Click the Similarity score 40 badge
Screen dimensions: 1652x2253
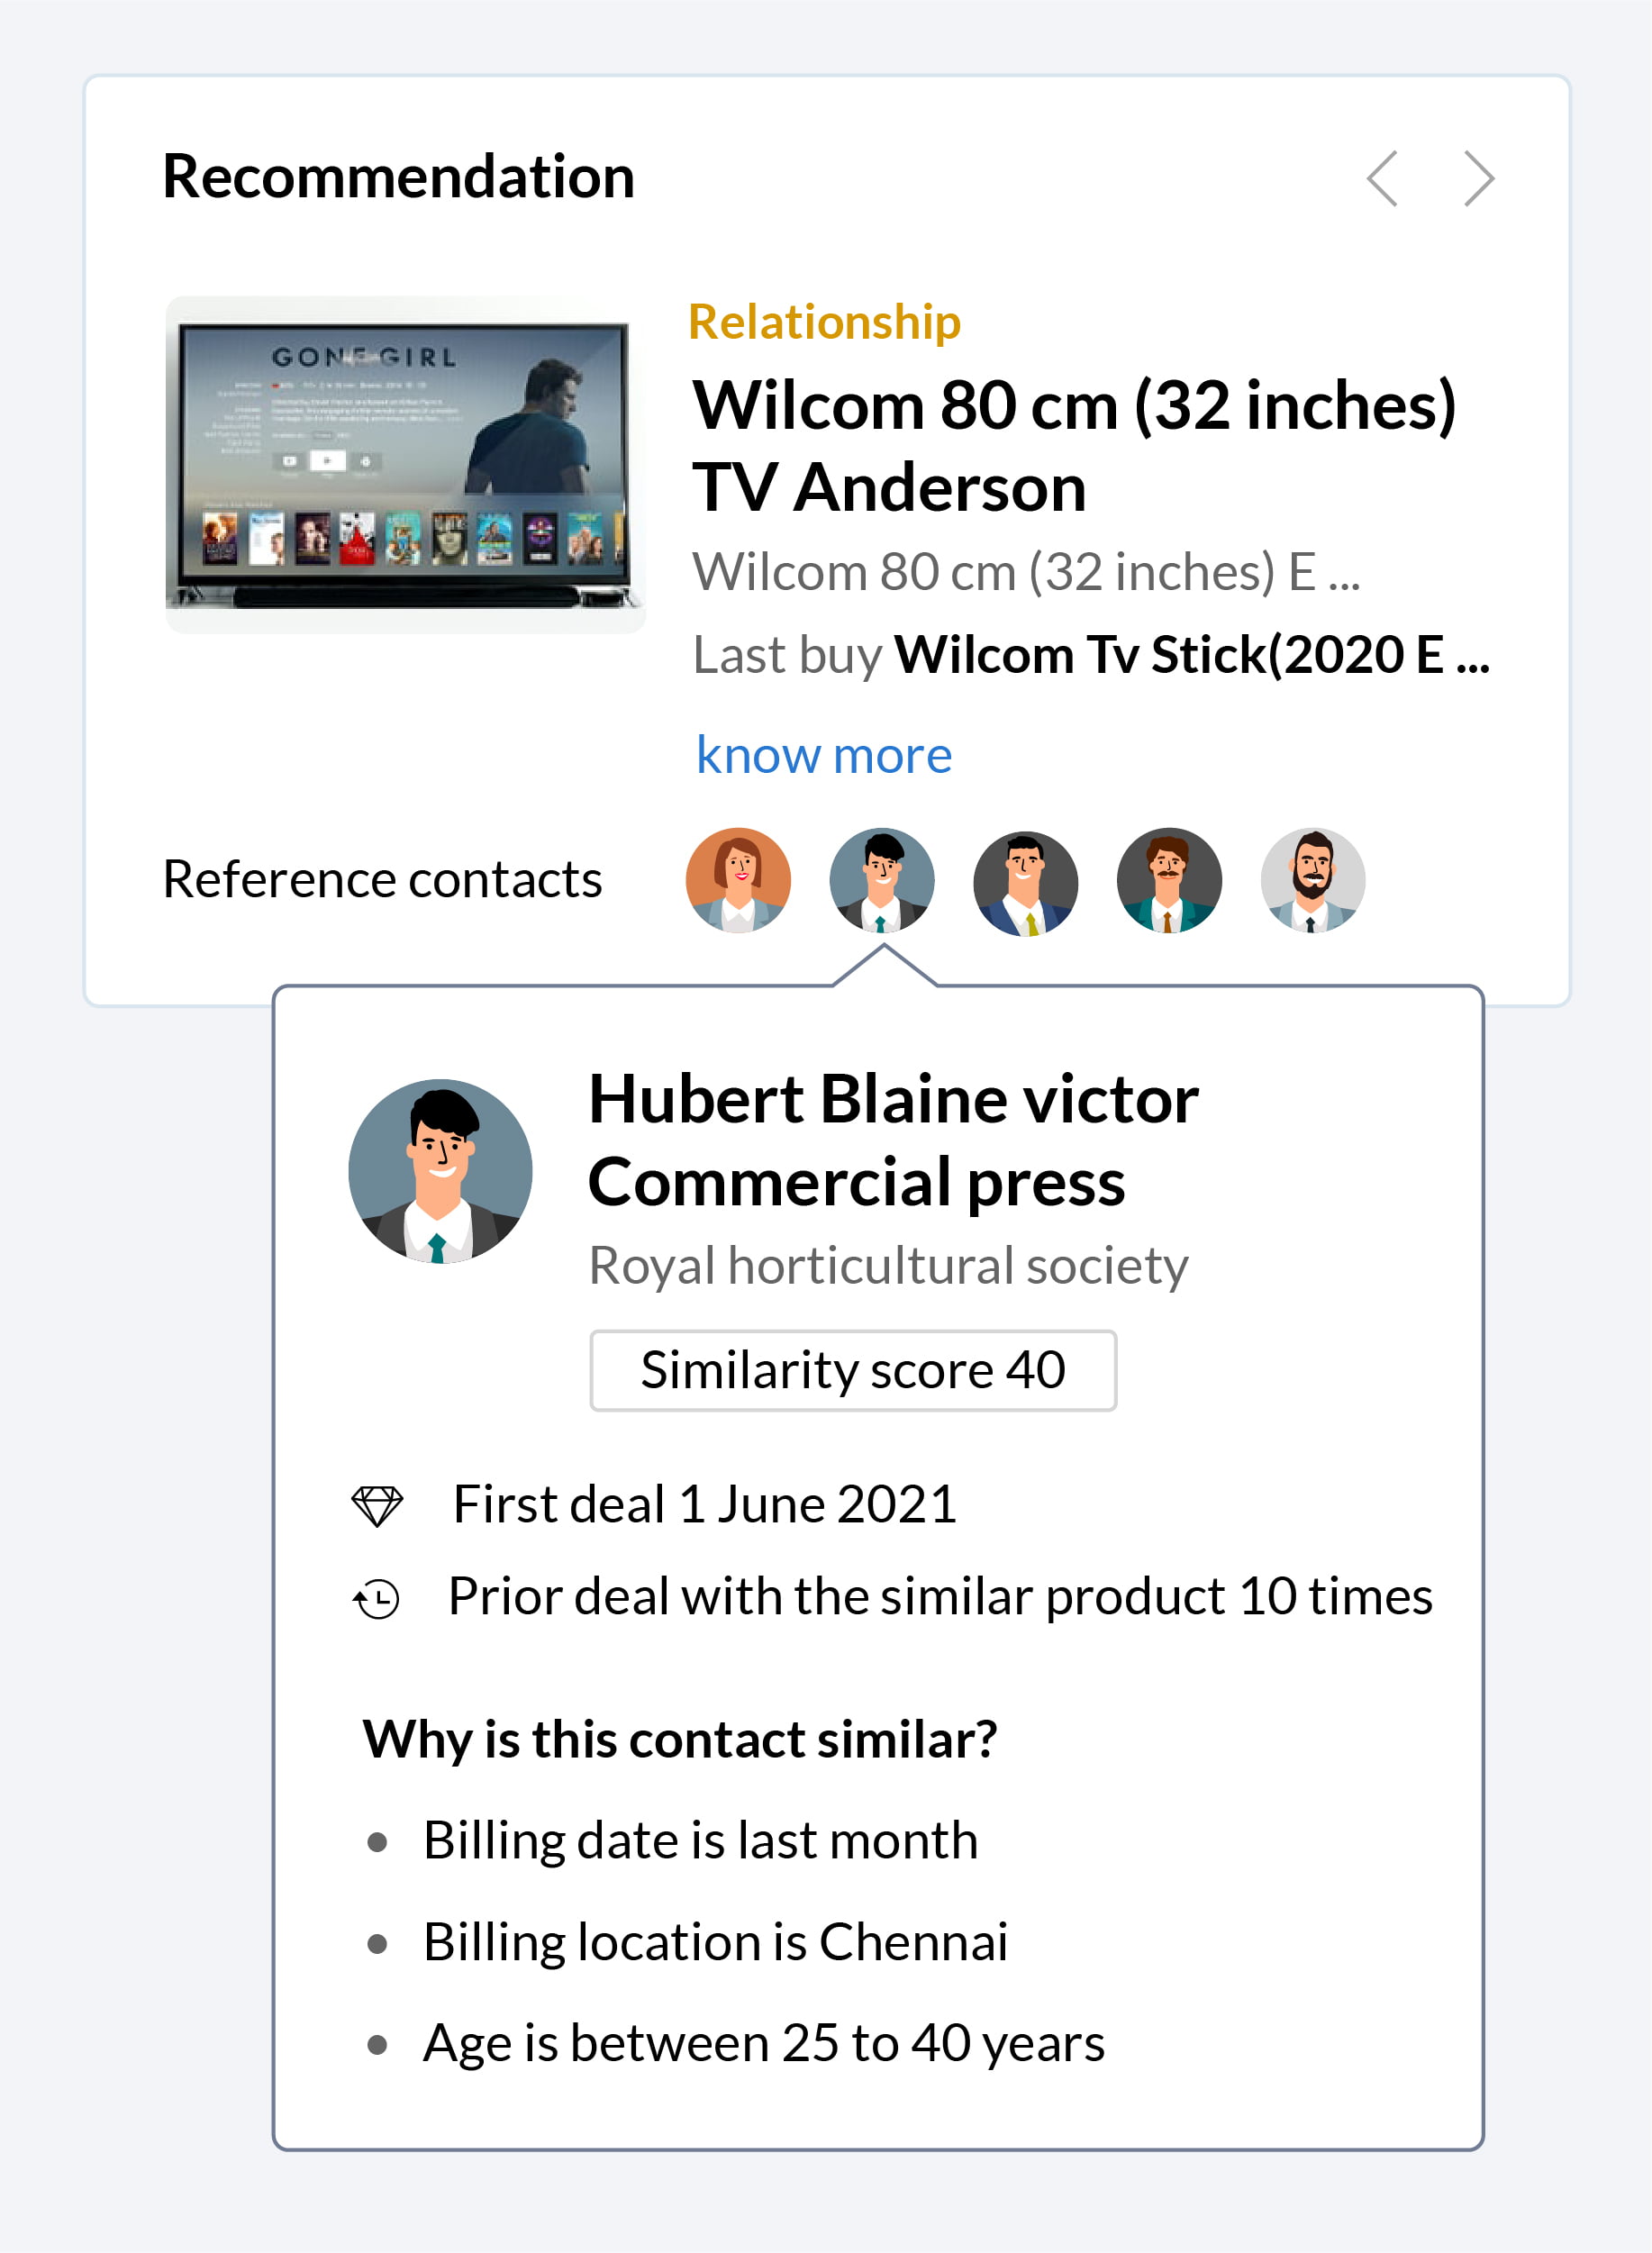click(x=852, y=1370)
